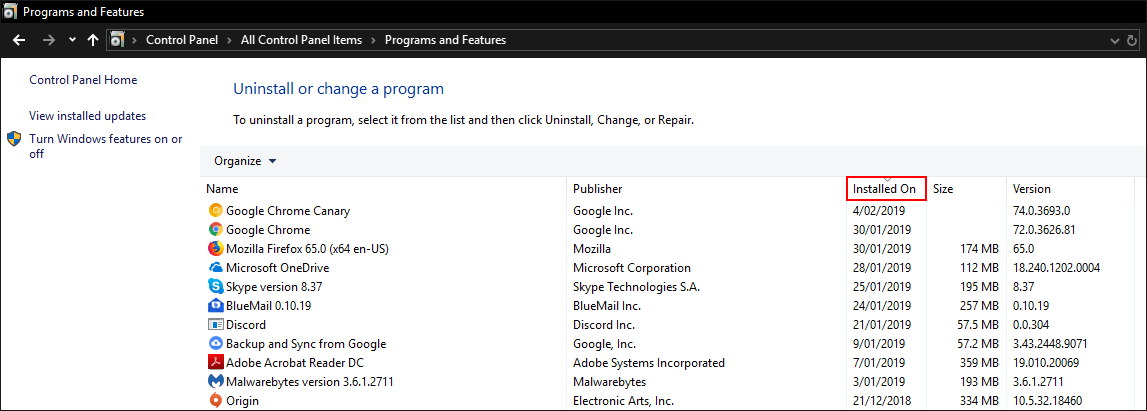The width and height of the screenshot is (1147, 411).
Task: Click publisher Electronic Arts, Inc.
Action: pyautogui.click(x=623, y=401)
